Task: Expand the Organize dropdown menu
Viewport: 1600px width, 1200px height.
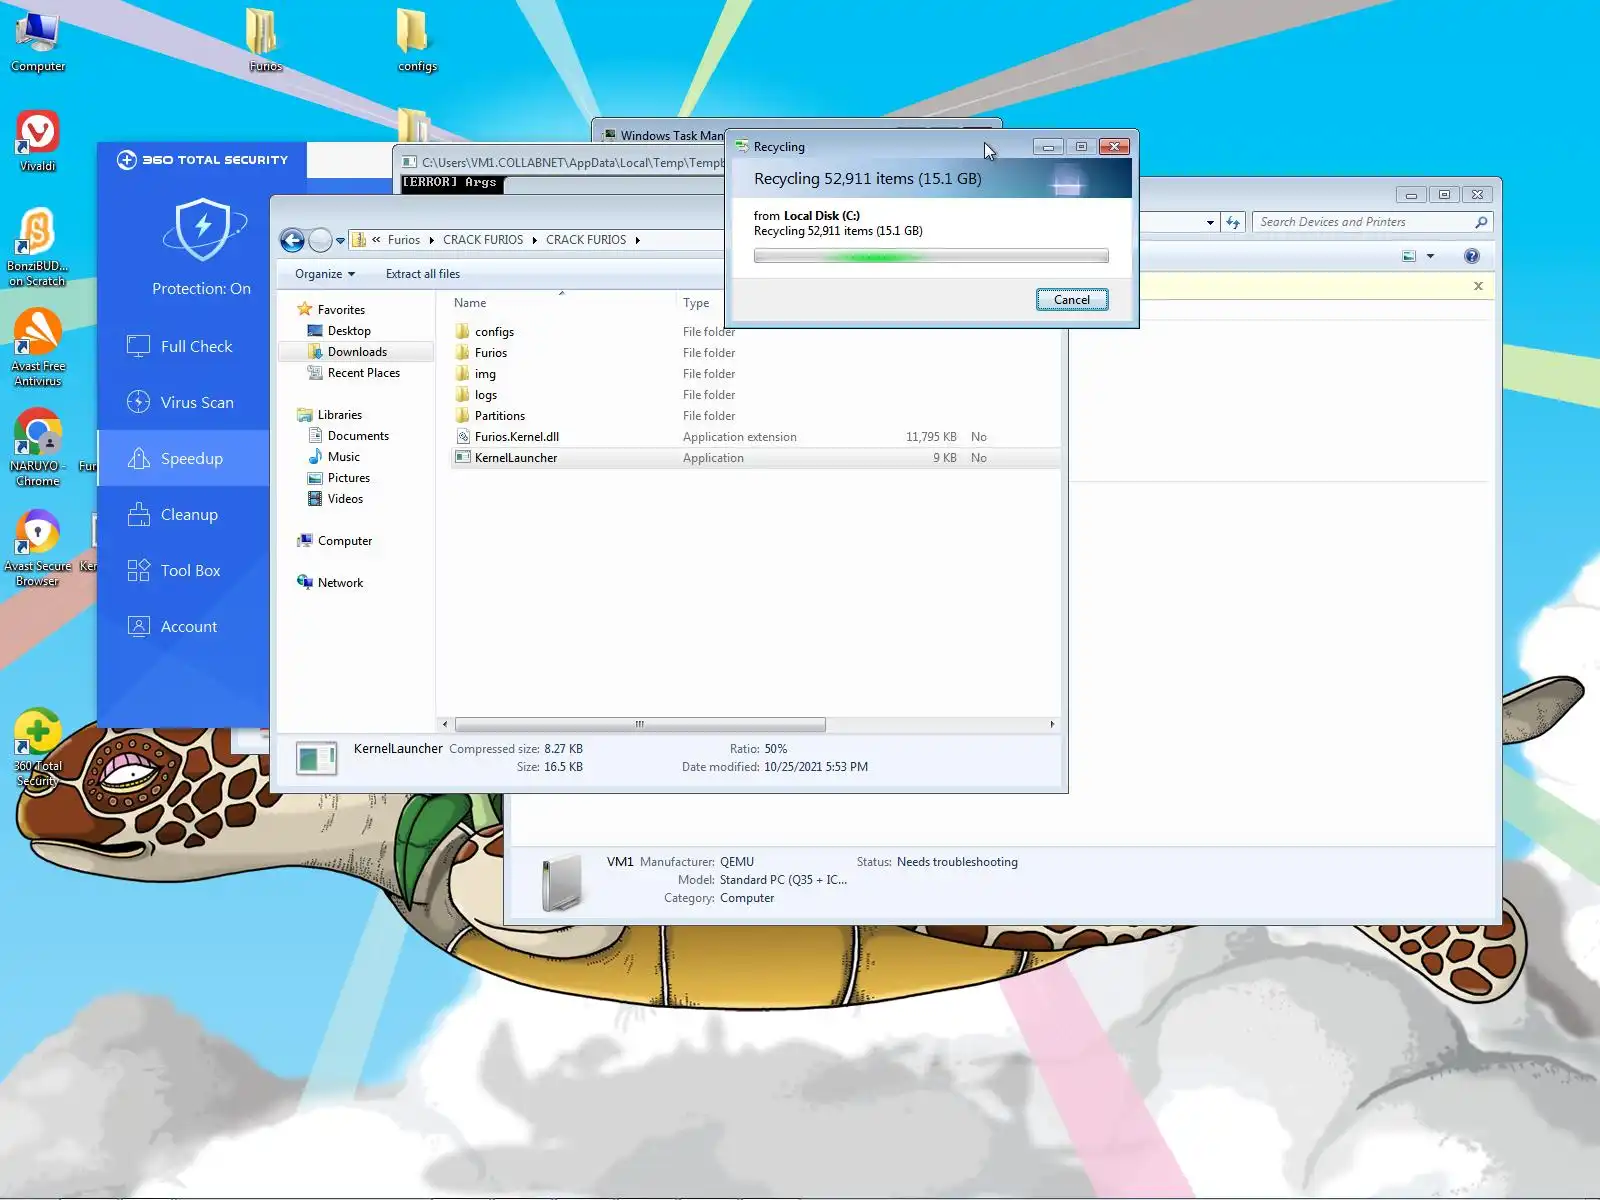Action: tap(325, 274)
